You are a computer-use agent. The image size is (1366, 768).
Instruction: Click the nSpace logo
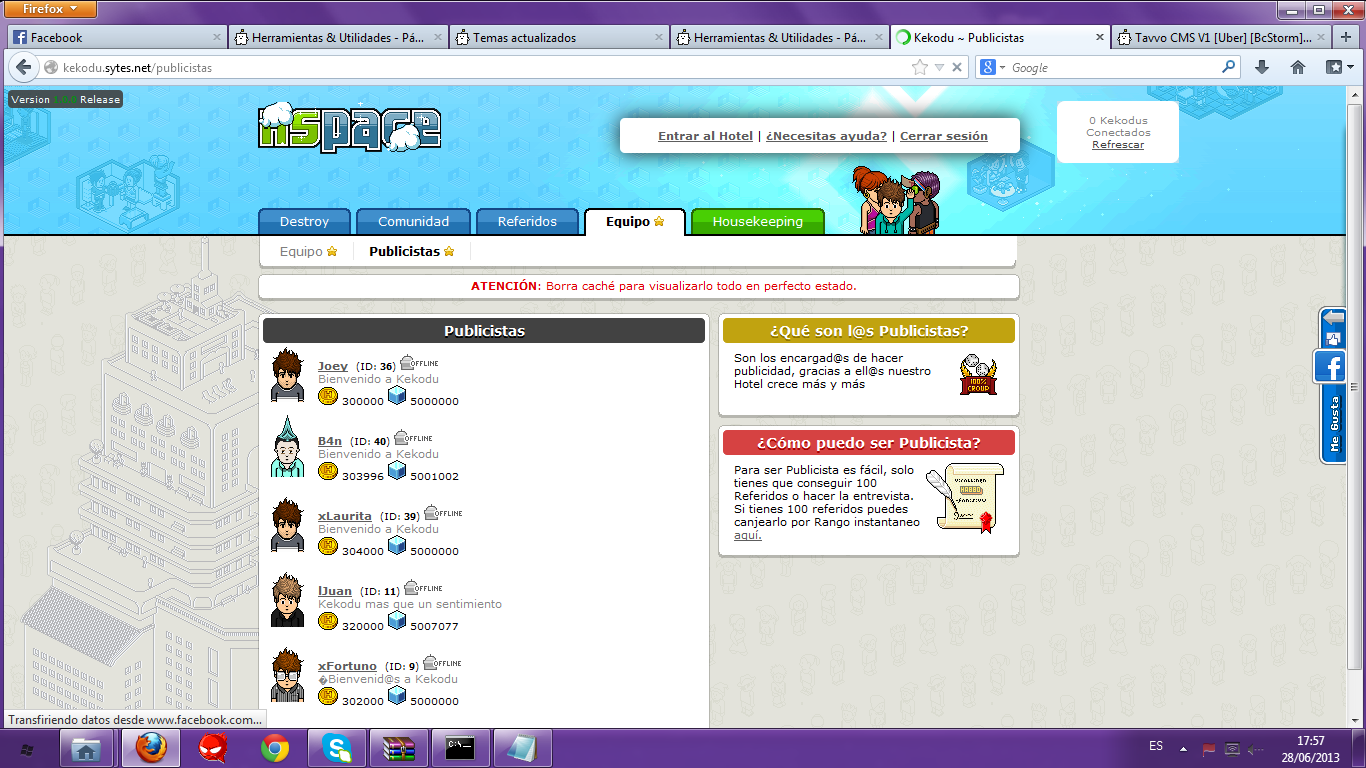tap(350, 128)
